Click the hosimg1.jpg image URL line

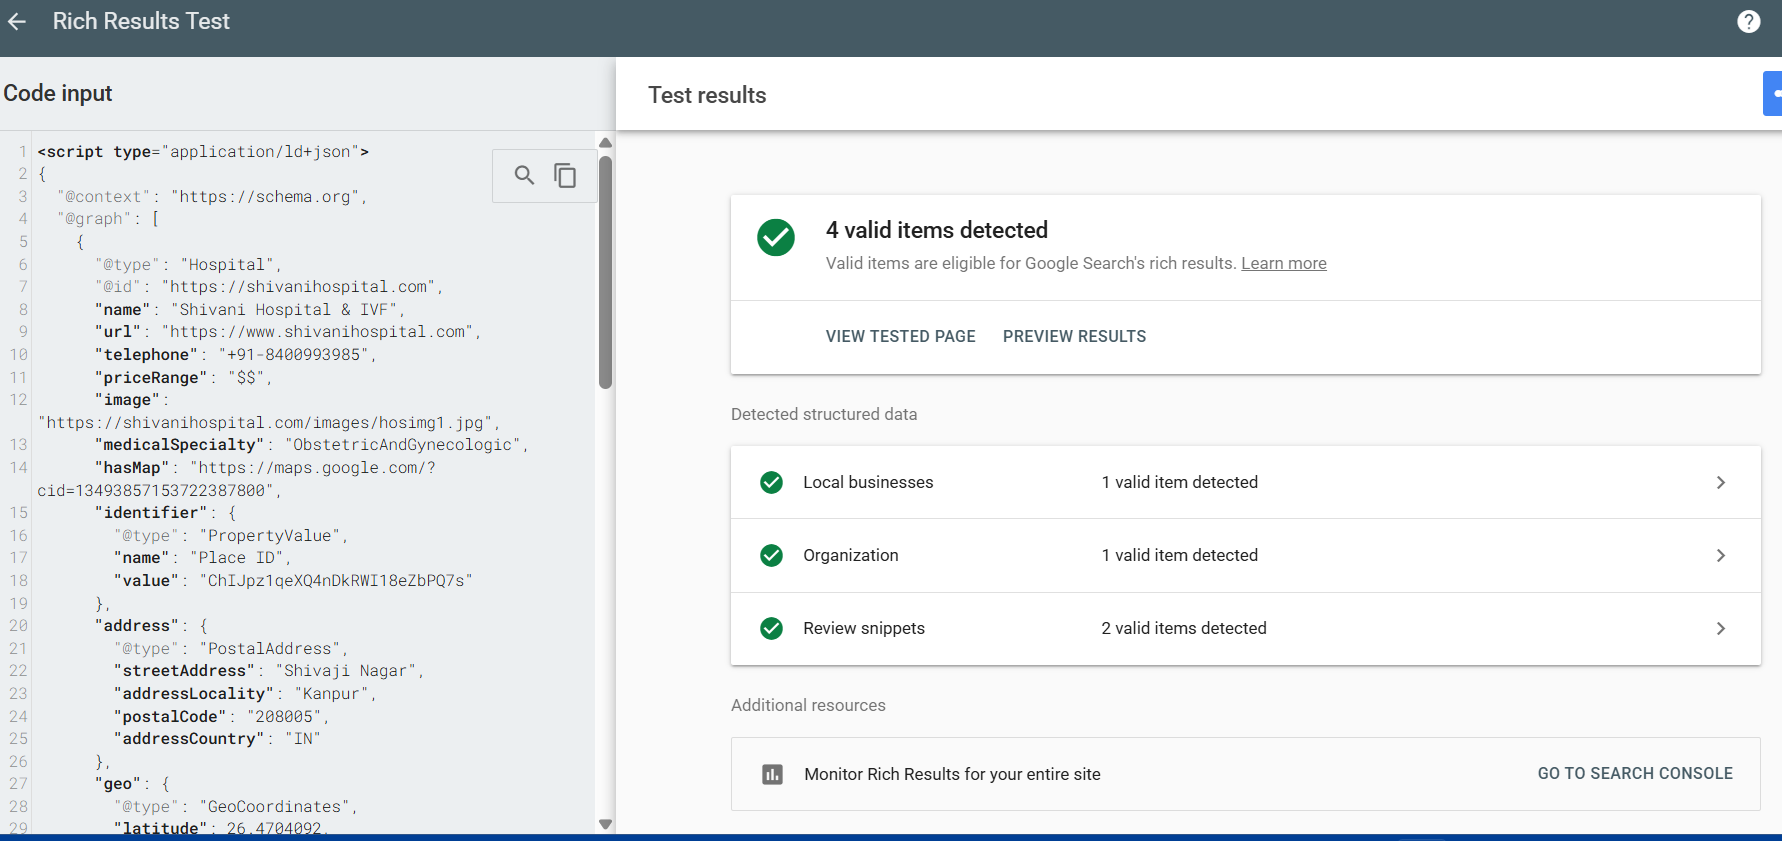pos(269,423)
